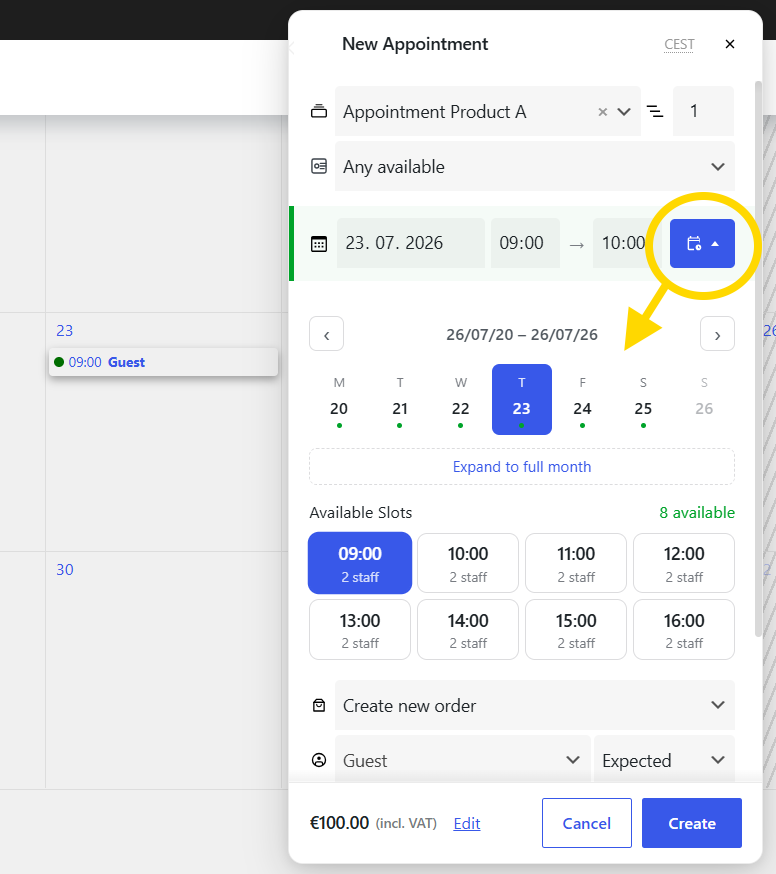
Task: Choose the 11:00 time slot
Action: (x=576, y=563)
